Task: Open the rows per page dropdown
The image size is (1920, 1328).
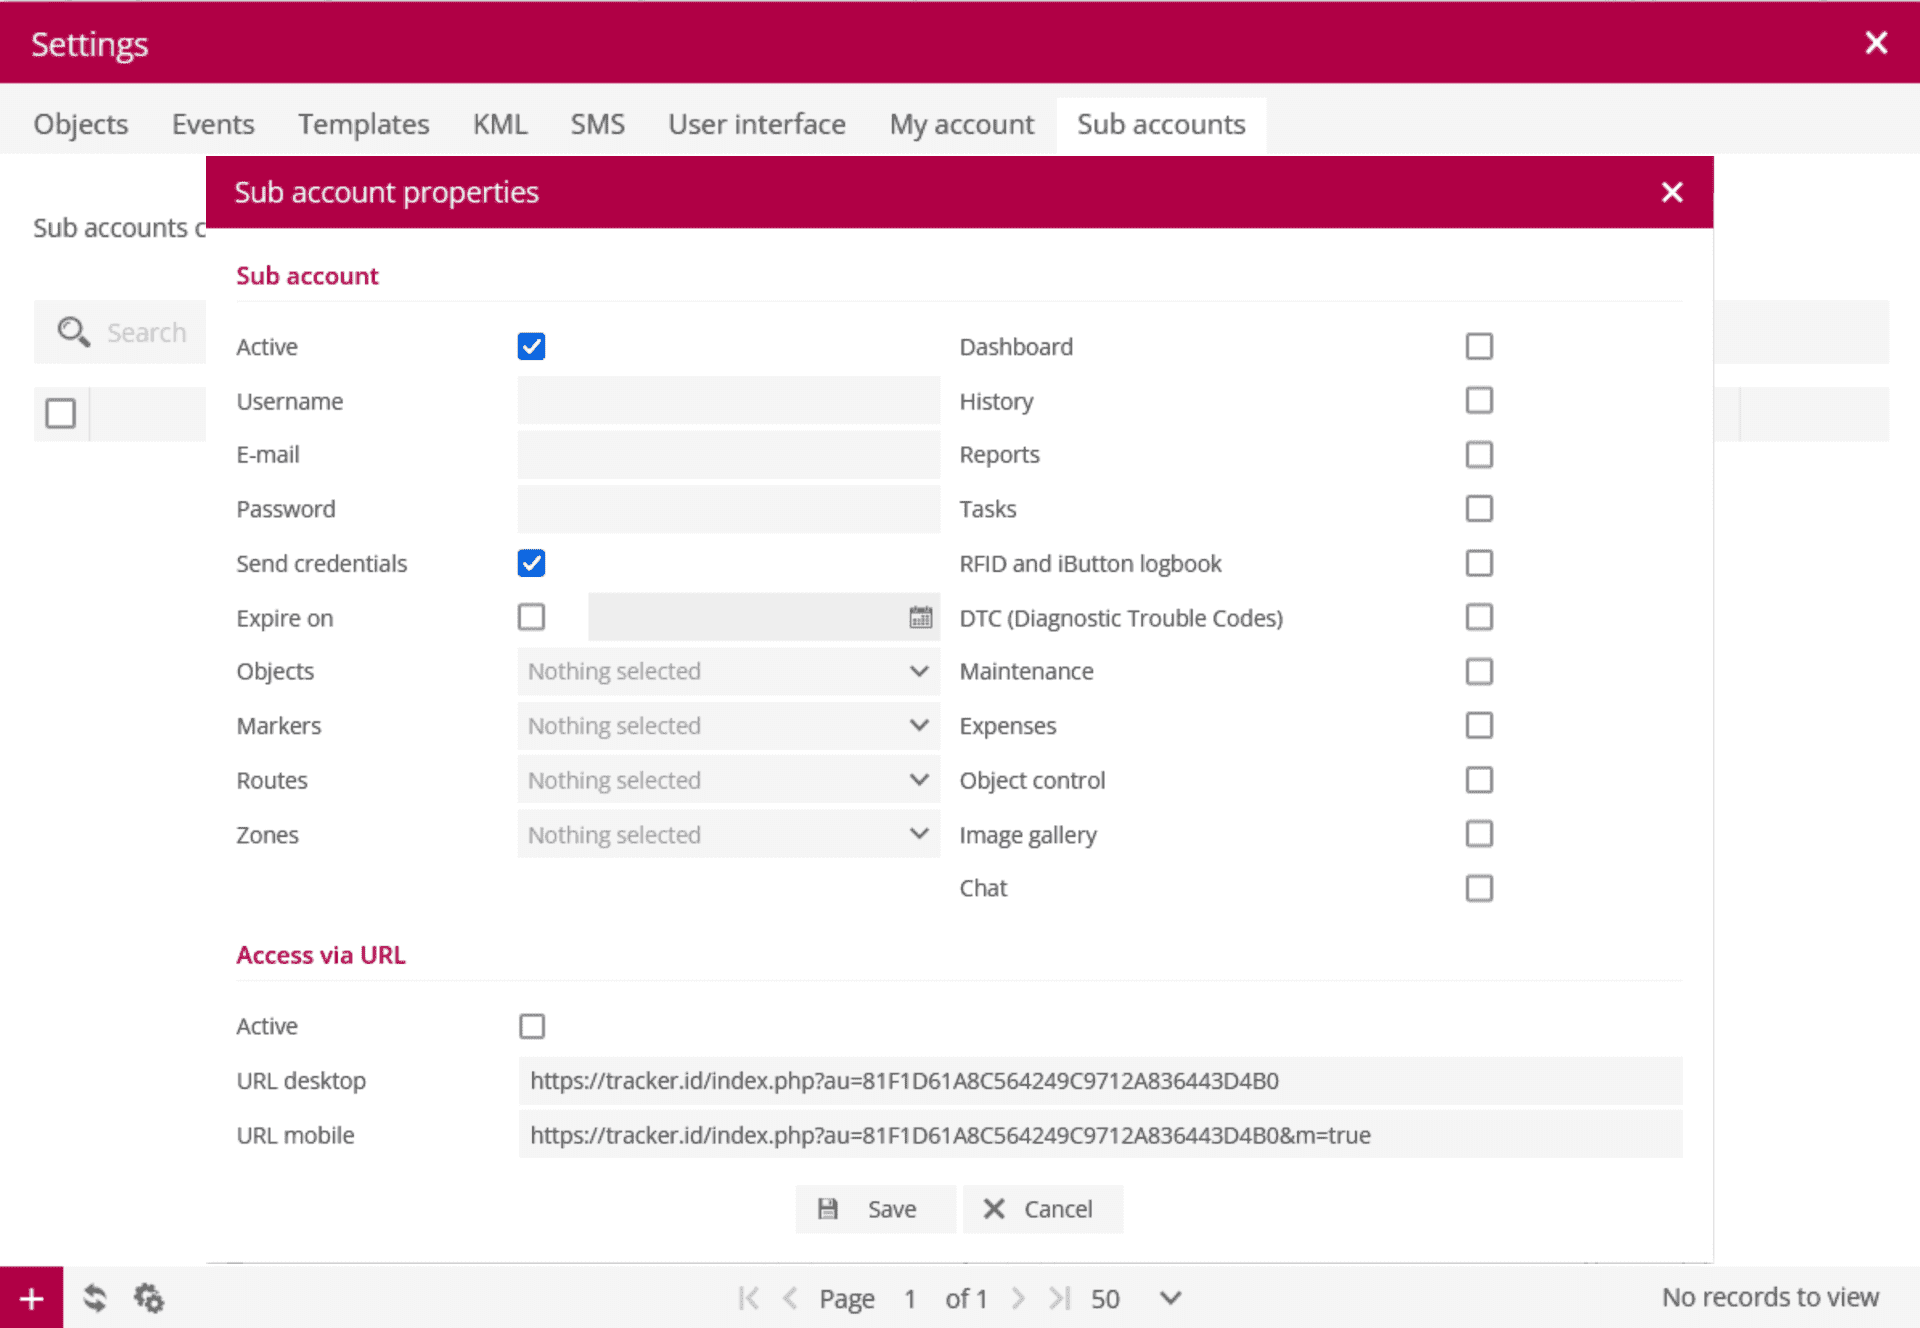Action: (x=1170, y=1298)
